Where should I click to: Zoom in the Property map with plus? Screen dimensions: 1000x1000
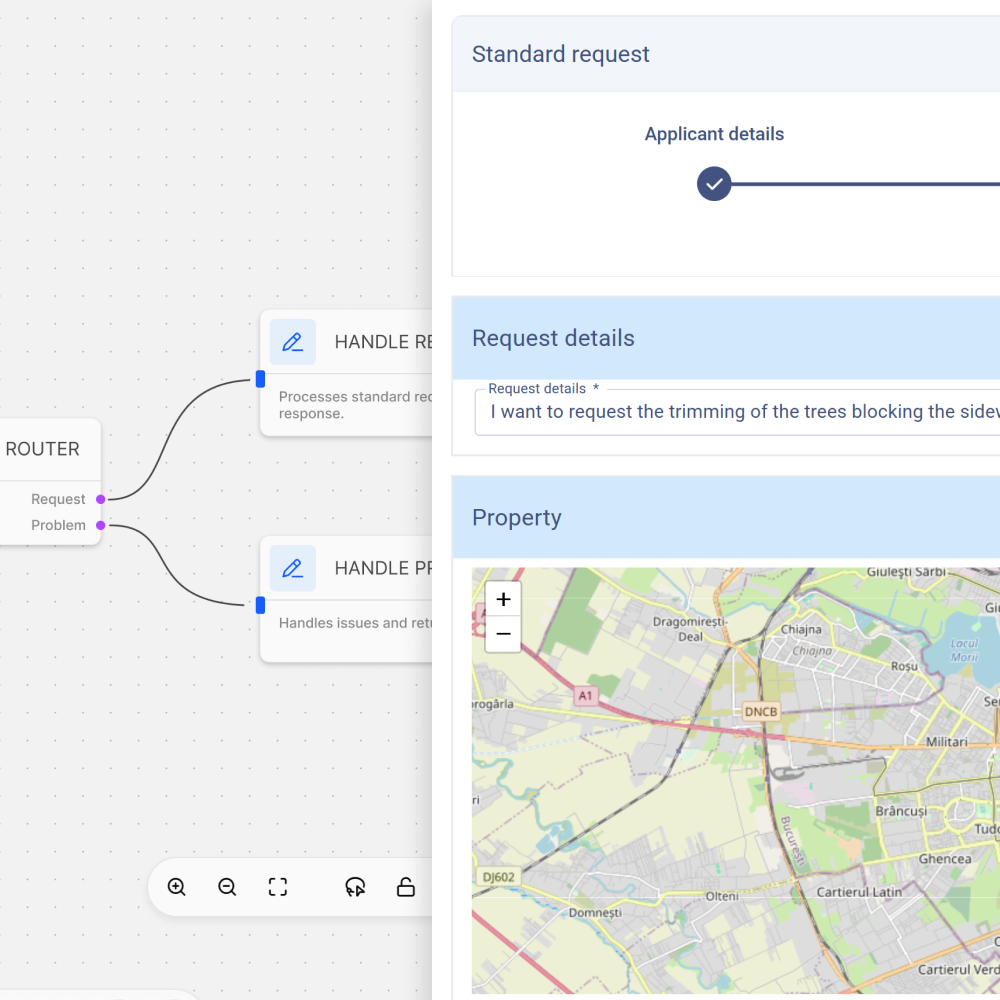tap(503, 599)
